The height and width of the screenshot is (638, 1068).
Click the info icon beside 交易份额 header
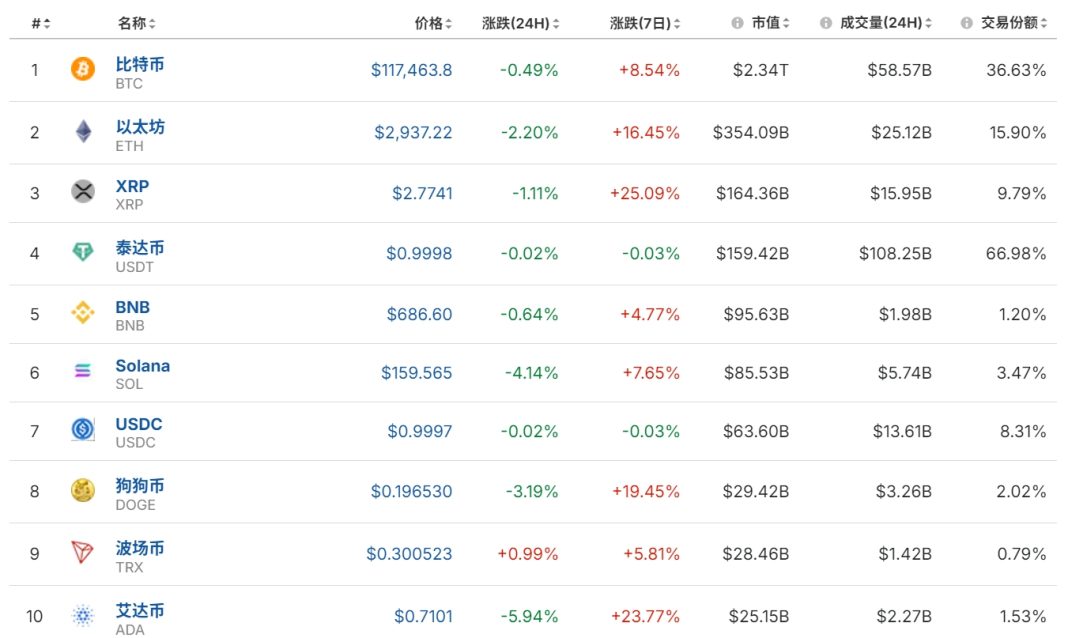pyautogui.click(x=966, y=23)
